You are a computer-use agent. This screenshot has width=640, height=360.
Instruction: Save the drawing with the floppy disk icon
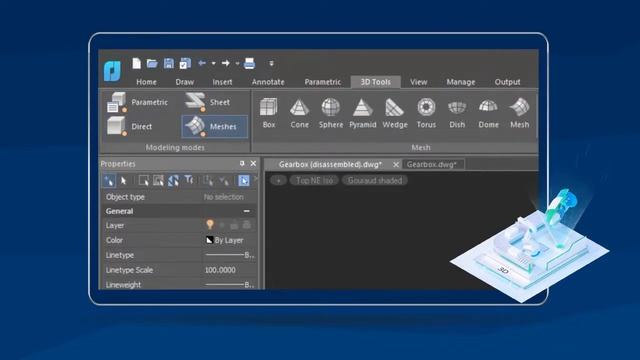click(169, 63)
